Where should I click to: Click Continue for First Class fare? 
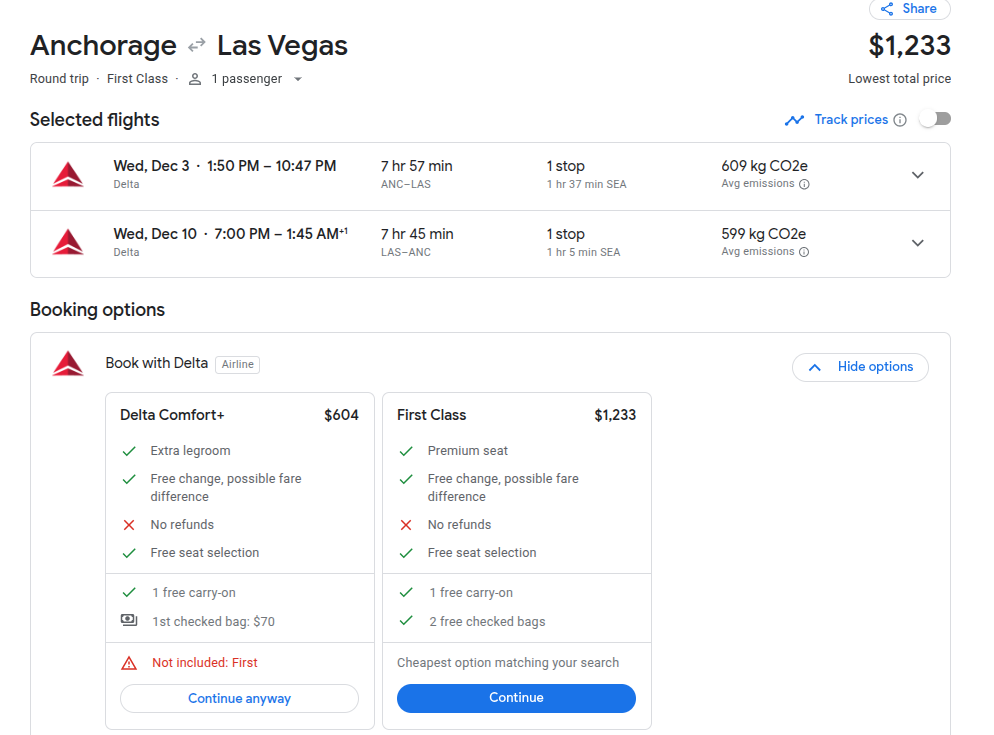tap(516, 698)
